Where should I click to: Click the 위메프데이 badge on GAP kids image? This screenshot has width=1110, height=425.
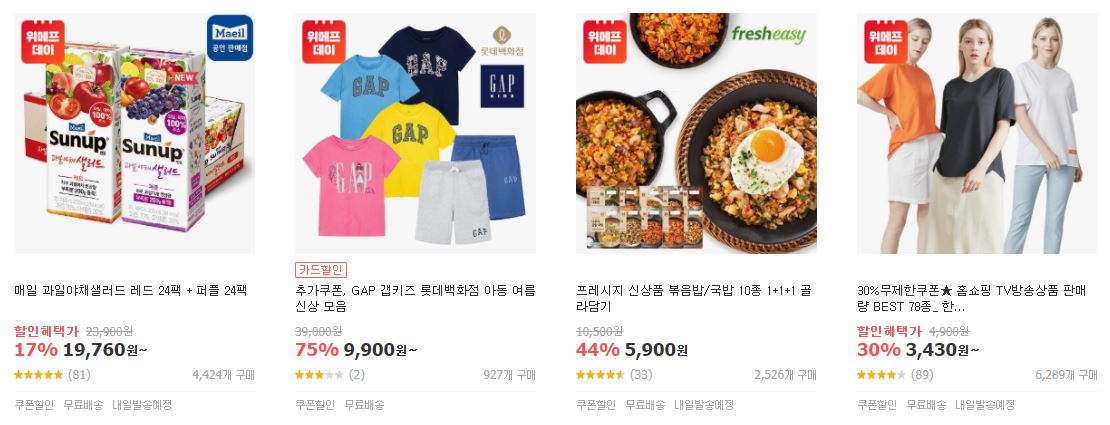pyautogui.click(x=324, y=42)
